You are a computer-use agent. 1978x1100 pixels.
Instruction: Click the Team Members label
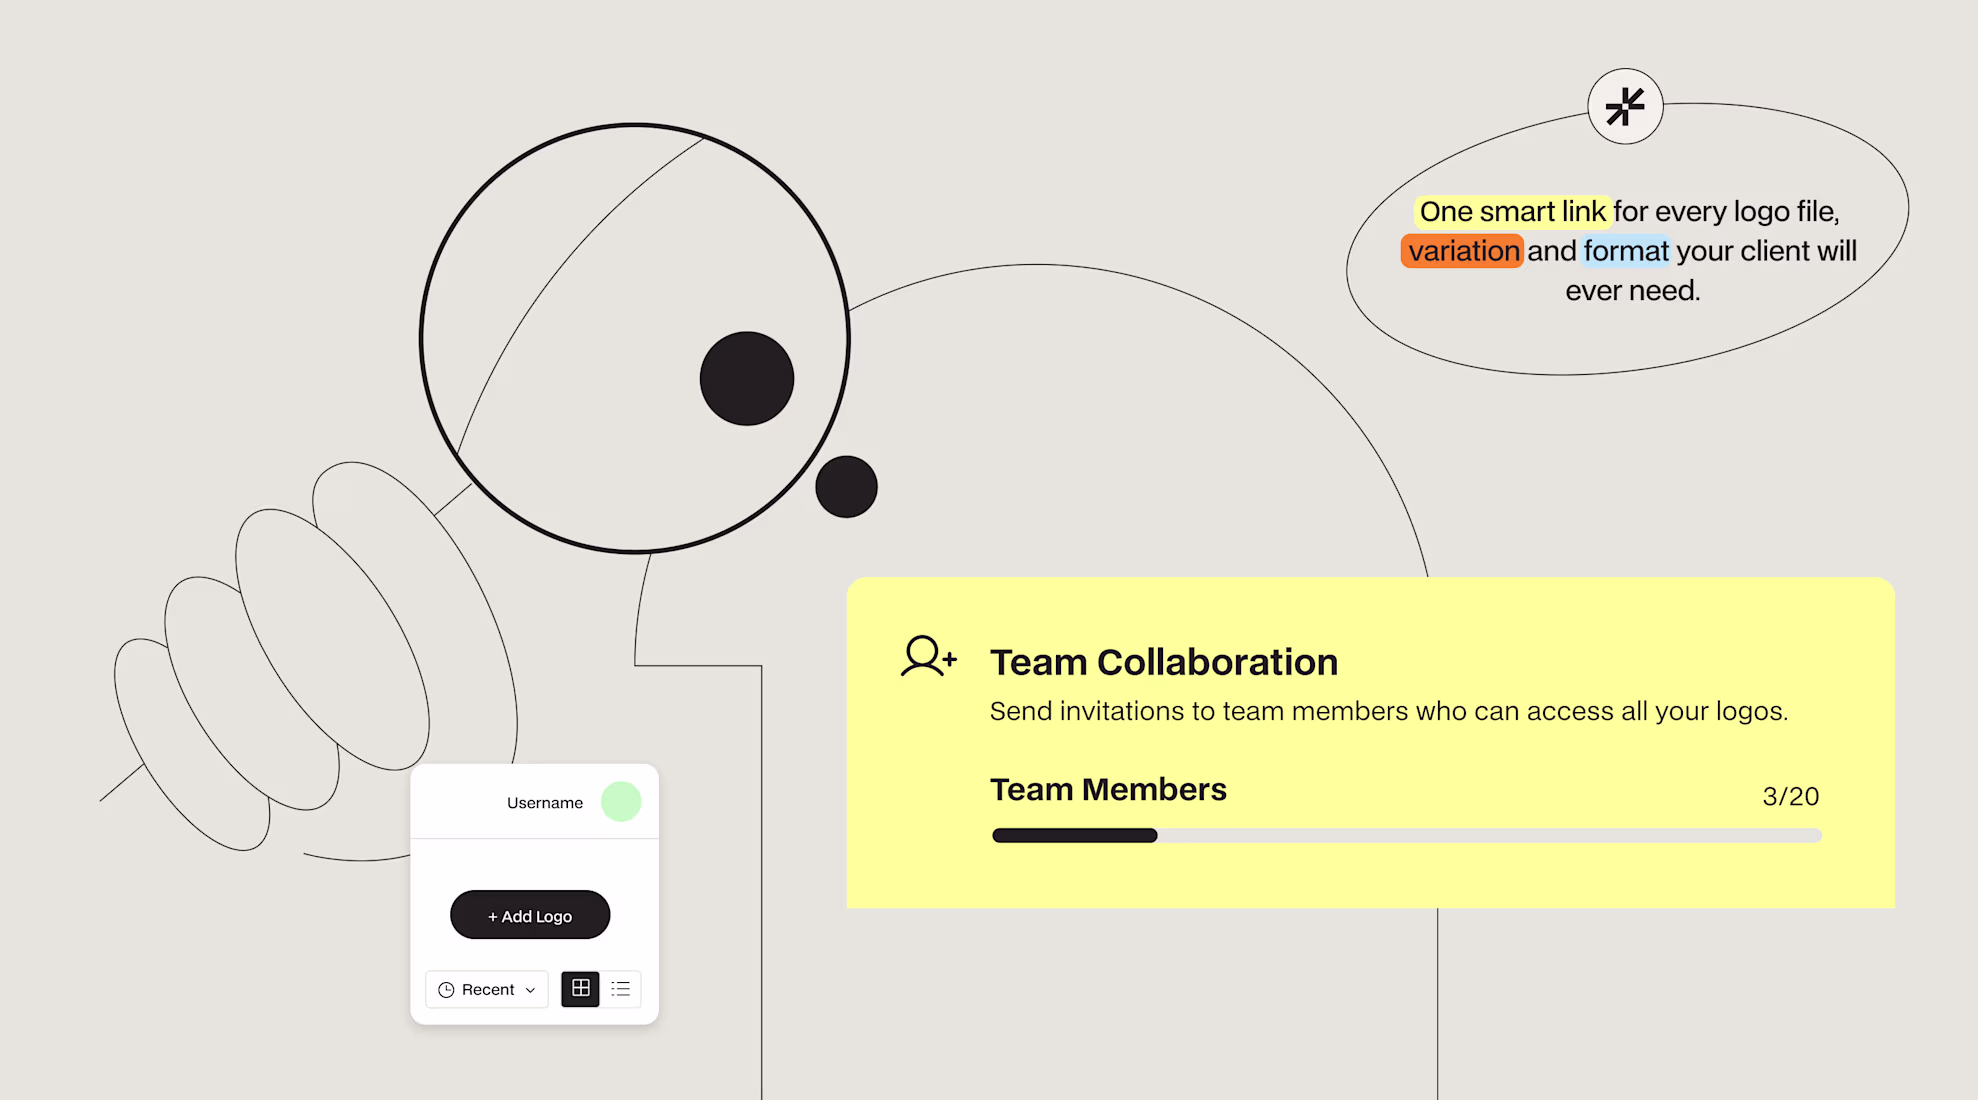pos(1108,789)
